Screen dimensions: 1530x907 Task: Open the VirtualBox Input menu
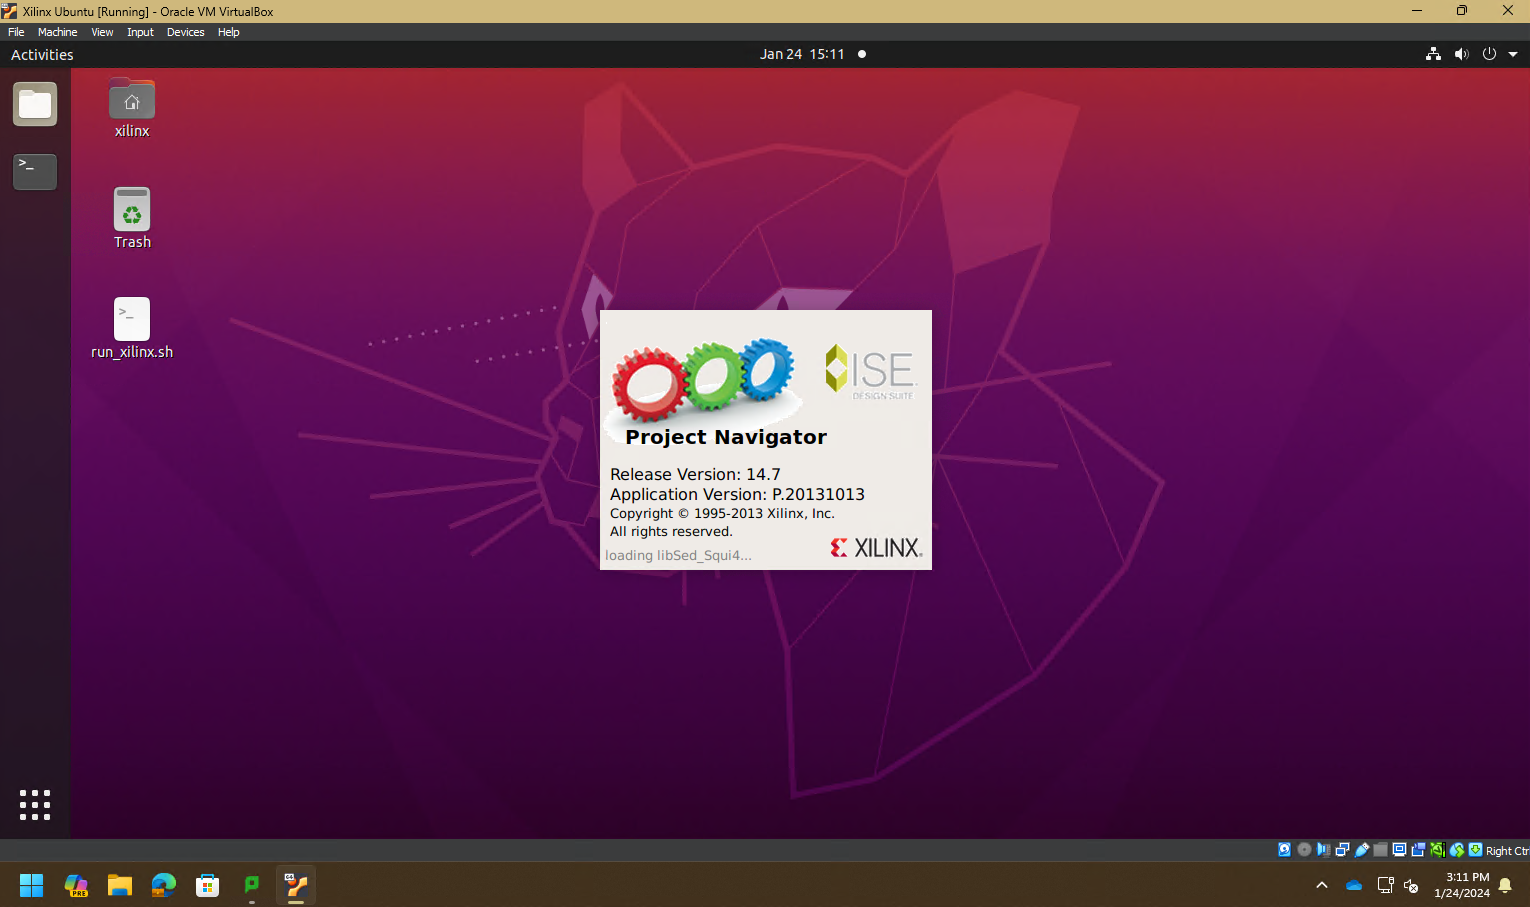point(140,32)
